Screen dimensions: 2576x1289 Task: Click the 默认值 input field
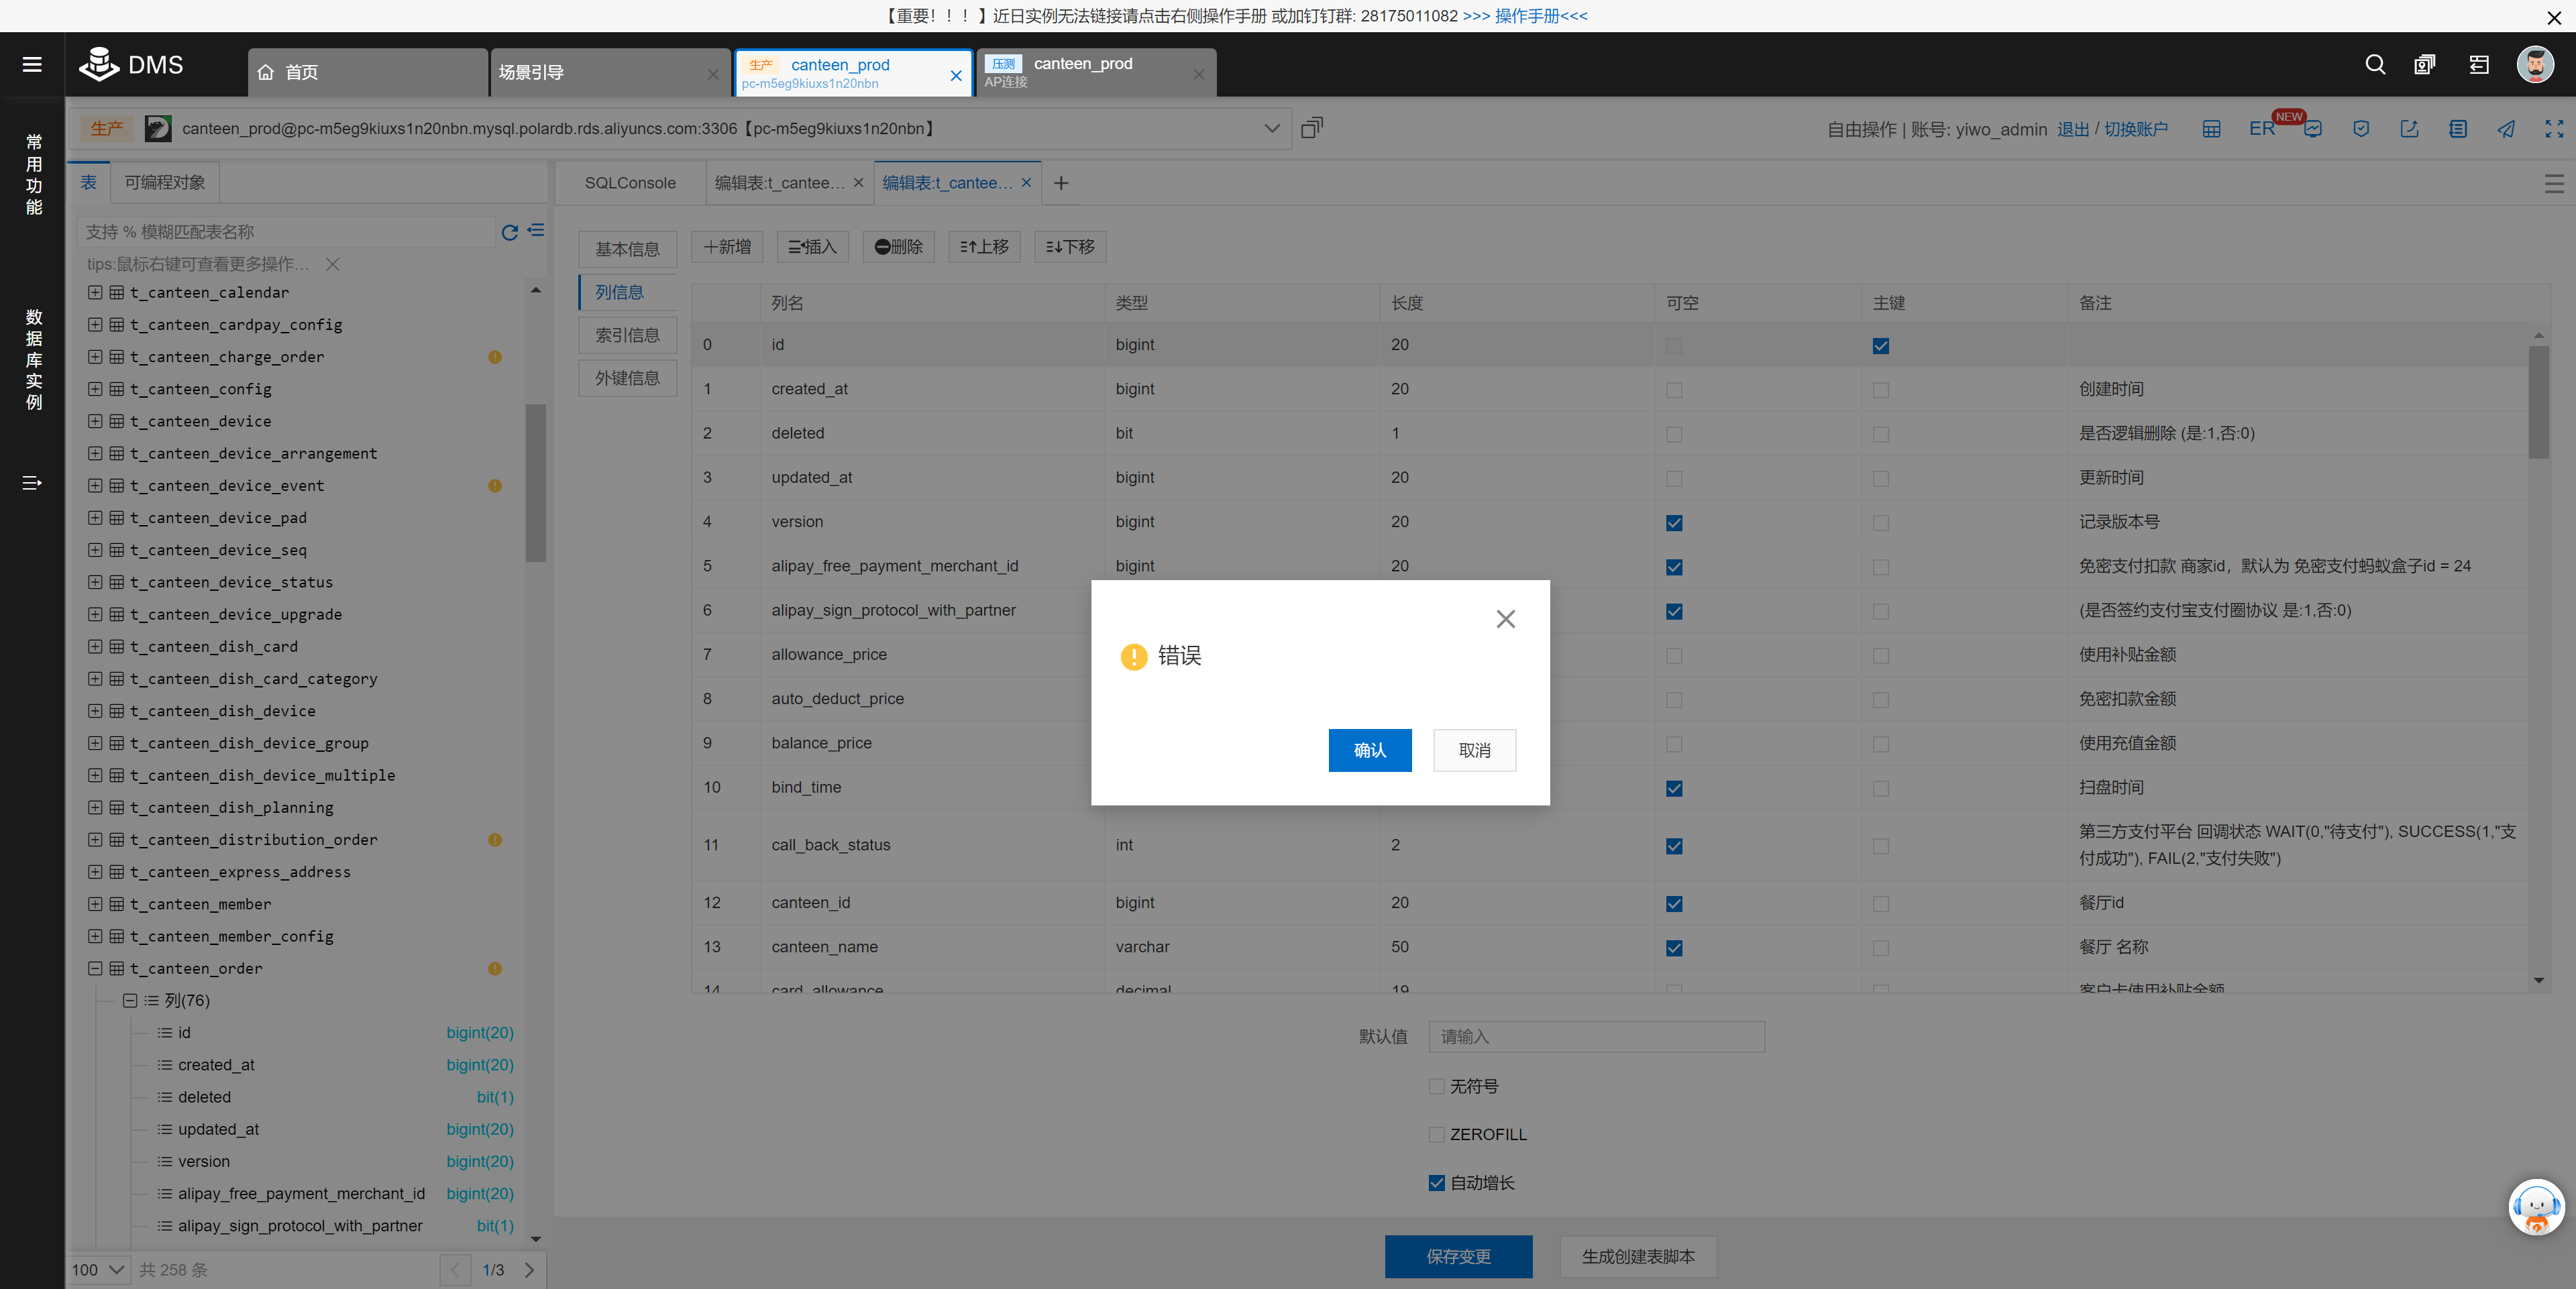(x=1596, y=1037)
